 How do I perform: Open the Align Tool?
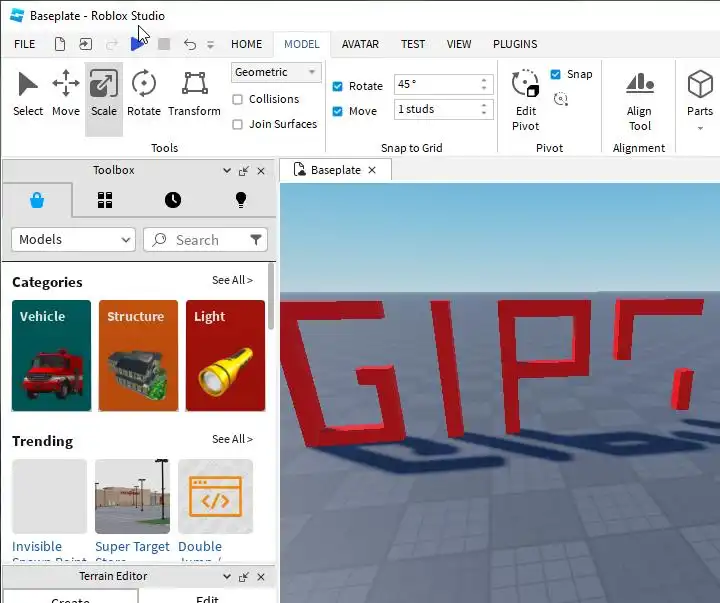pos(639,102)
